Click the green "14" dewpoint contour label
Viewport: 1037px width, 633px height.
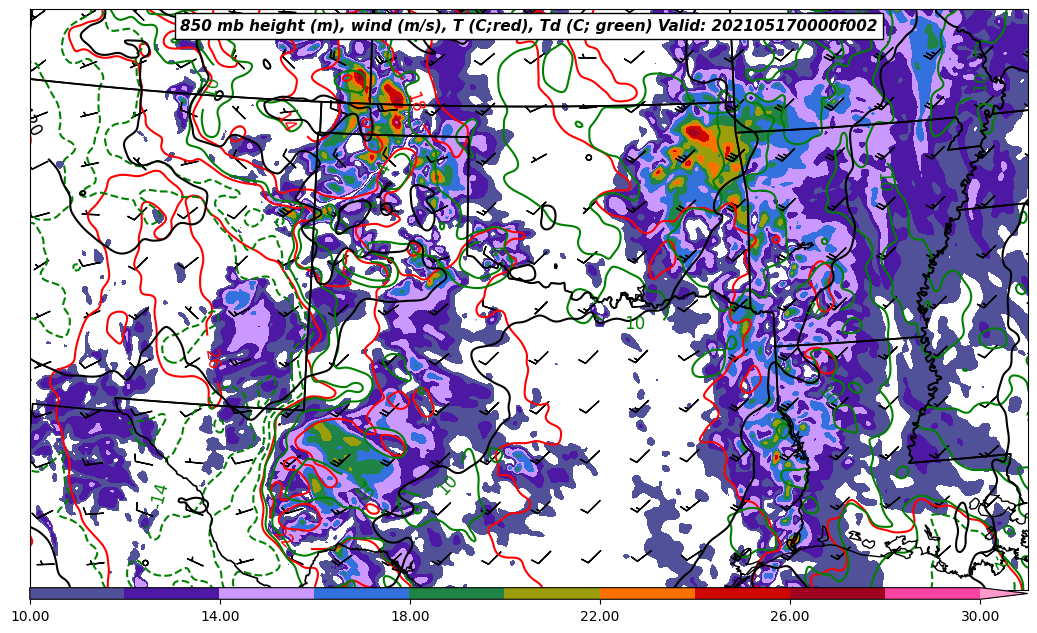click(160, 493)
